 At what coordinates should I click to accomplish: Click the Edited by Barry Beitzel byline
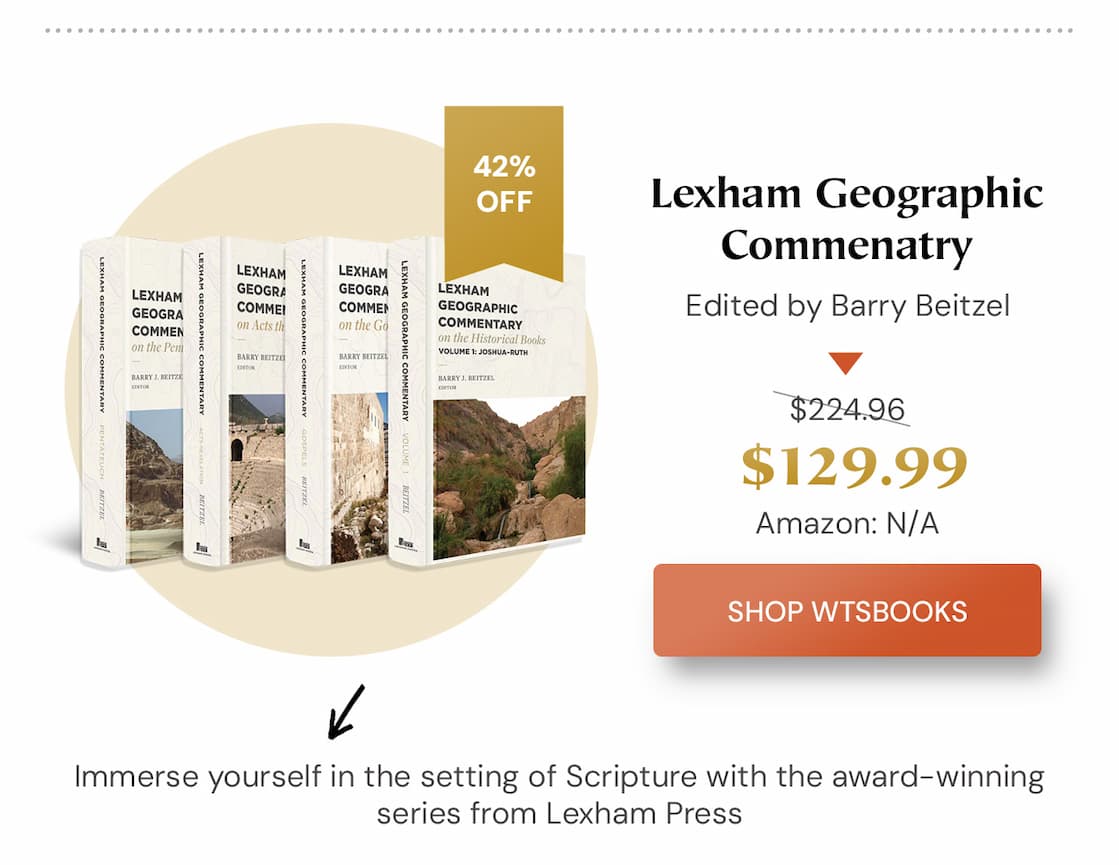pyautogui.click(x=848, y=306)
